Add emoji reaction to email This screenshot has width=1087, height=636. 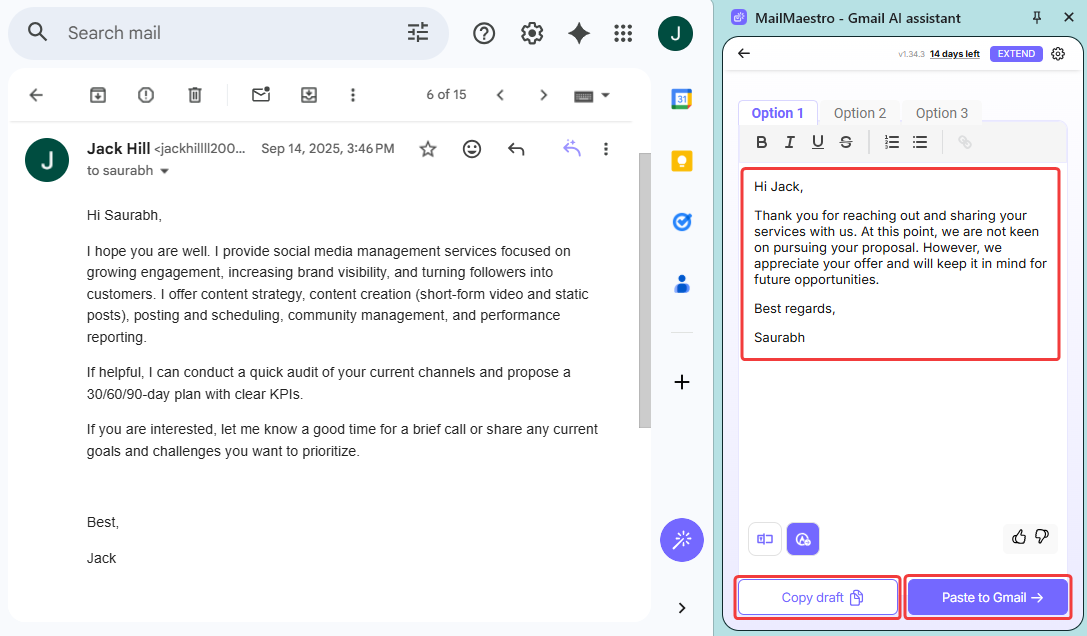click(x=472, y=149)
